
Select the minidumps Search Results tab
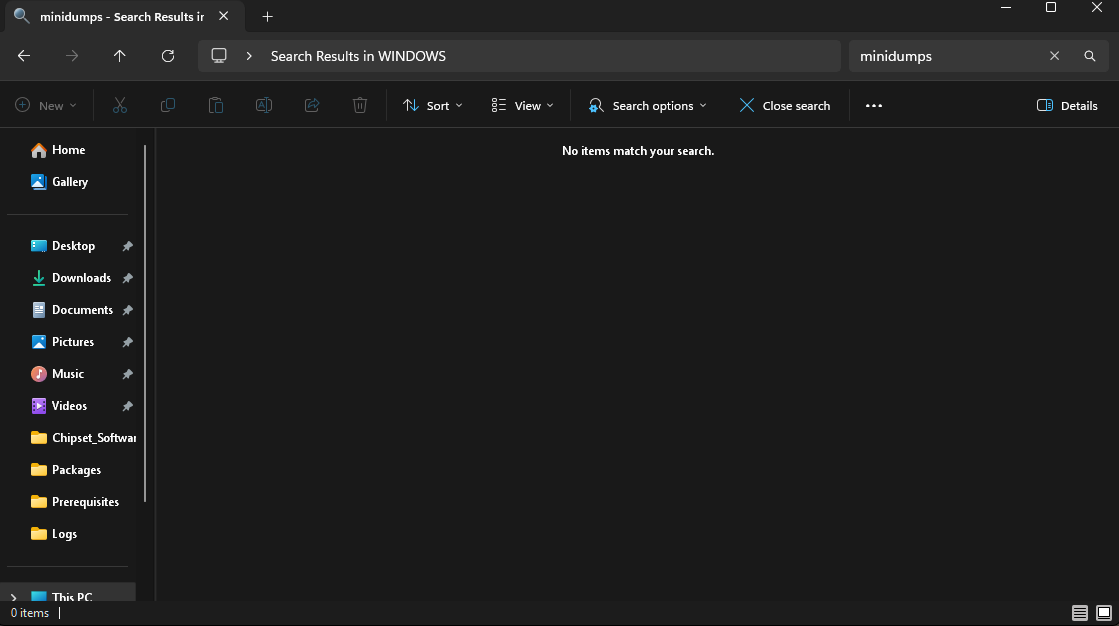click(x=123, y=16)
